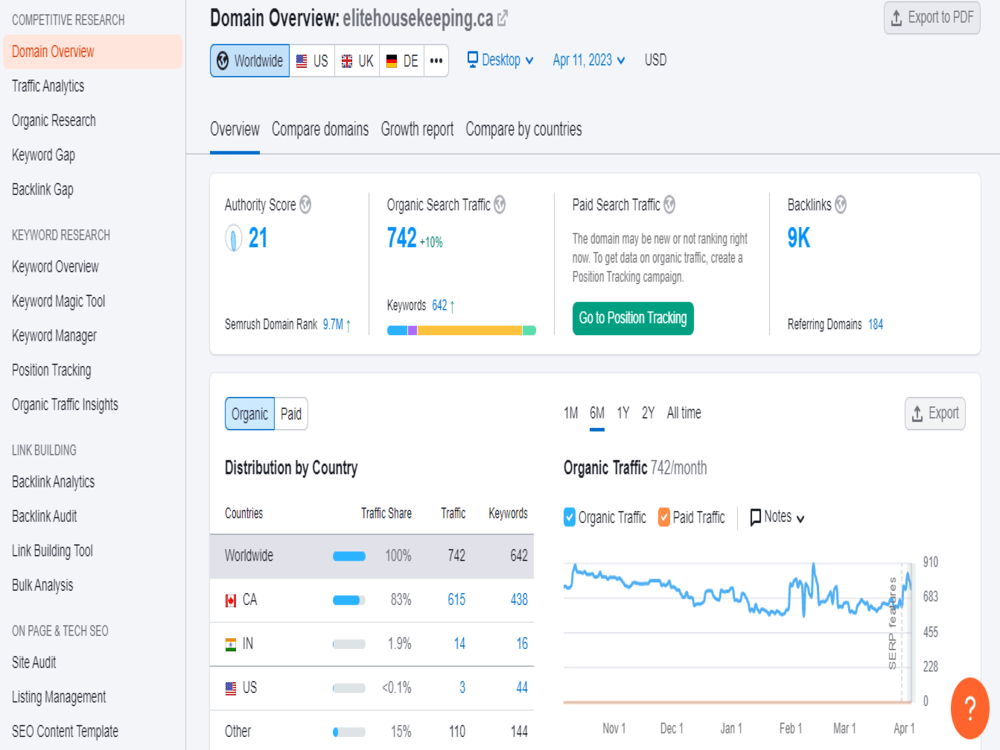Open the domain external link icon
This screenshot has height=750, width=1000.
(503, 18)
